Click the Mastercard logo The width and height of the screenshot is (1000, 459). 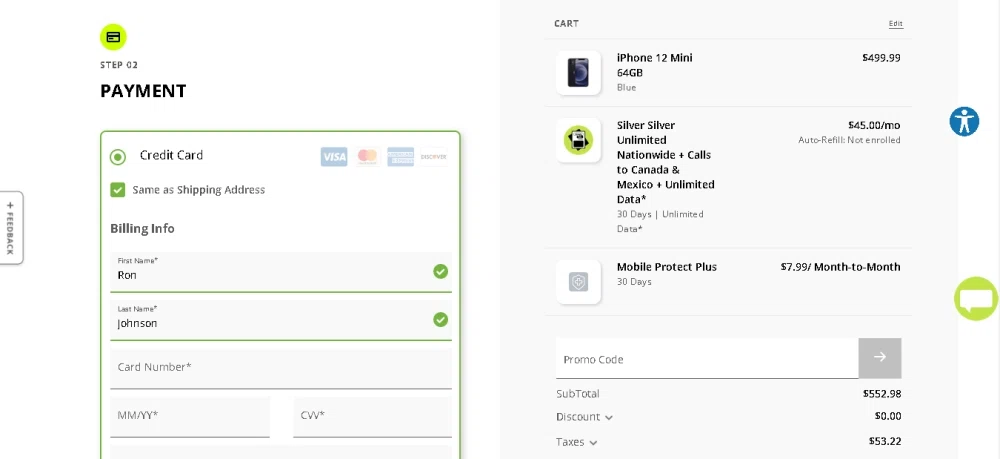pyautogui.click(x=367, y=156)
